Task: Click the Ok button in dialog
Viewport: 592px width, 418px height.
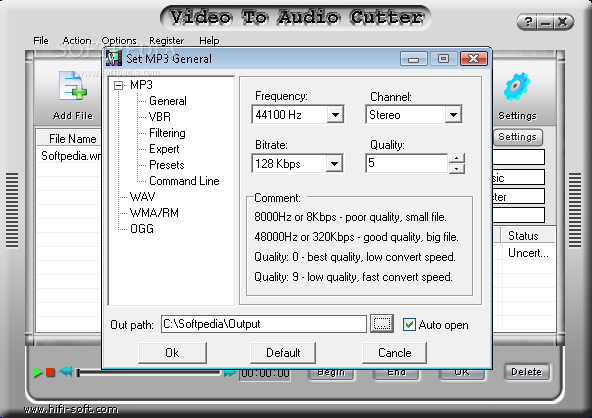Action: point(172,353)
